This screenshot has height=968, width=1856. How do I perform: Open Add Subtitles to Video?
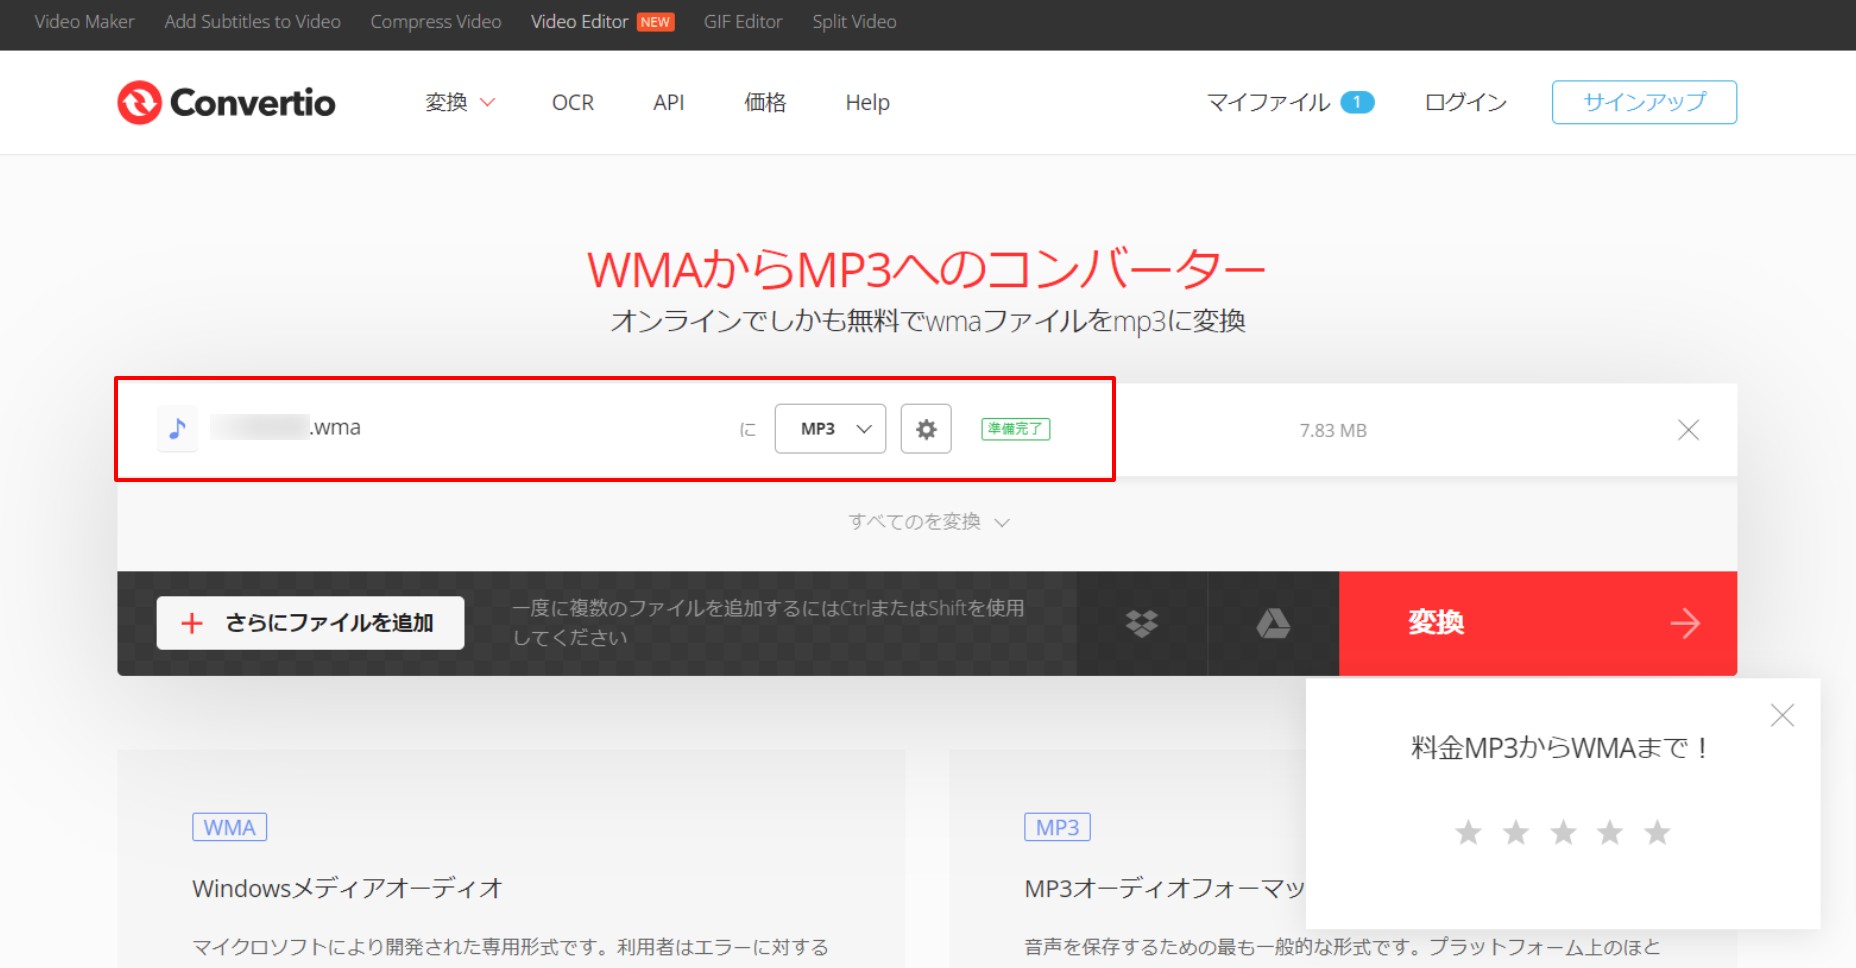click(x=252, y=21)
